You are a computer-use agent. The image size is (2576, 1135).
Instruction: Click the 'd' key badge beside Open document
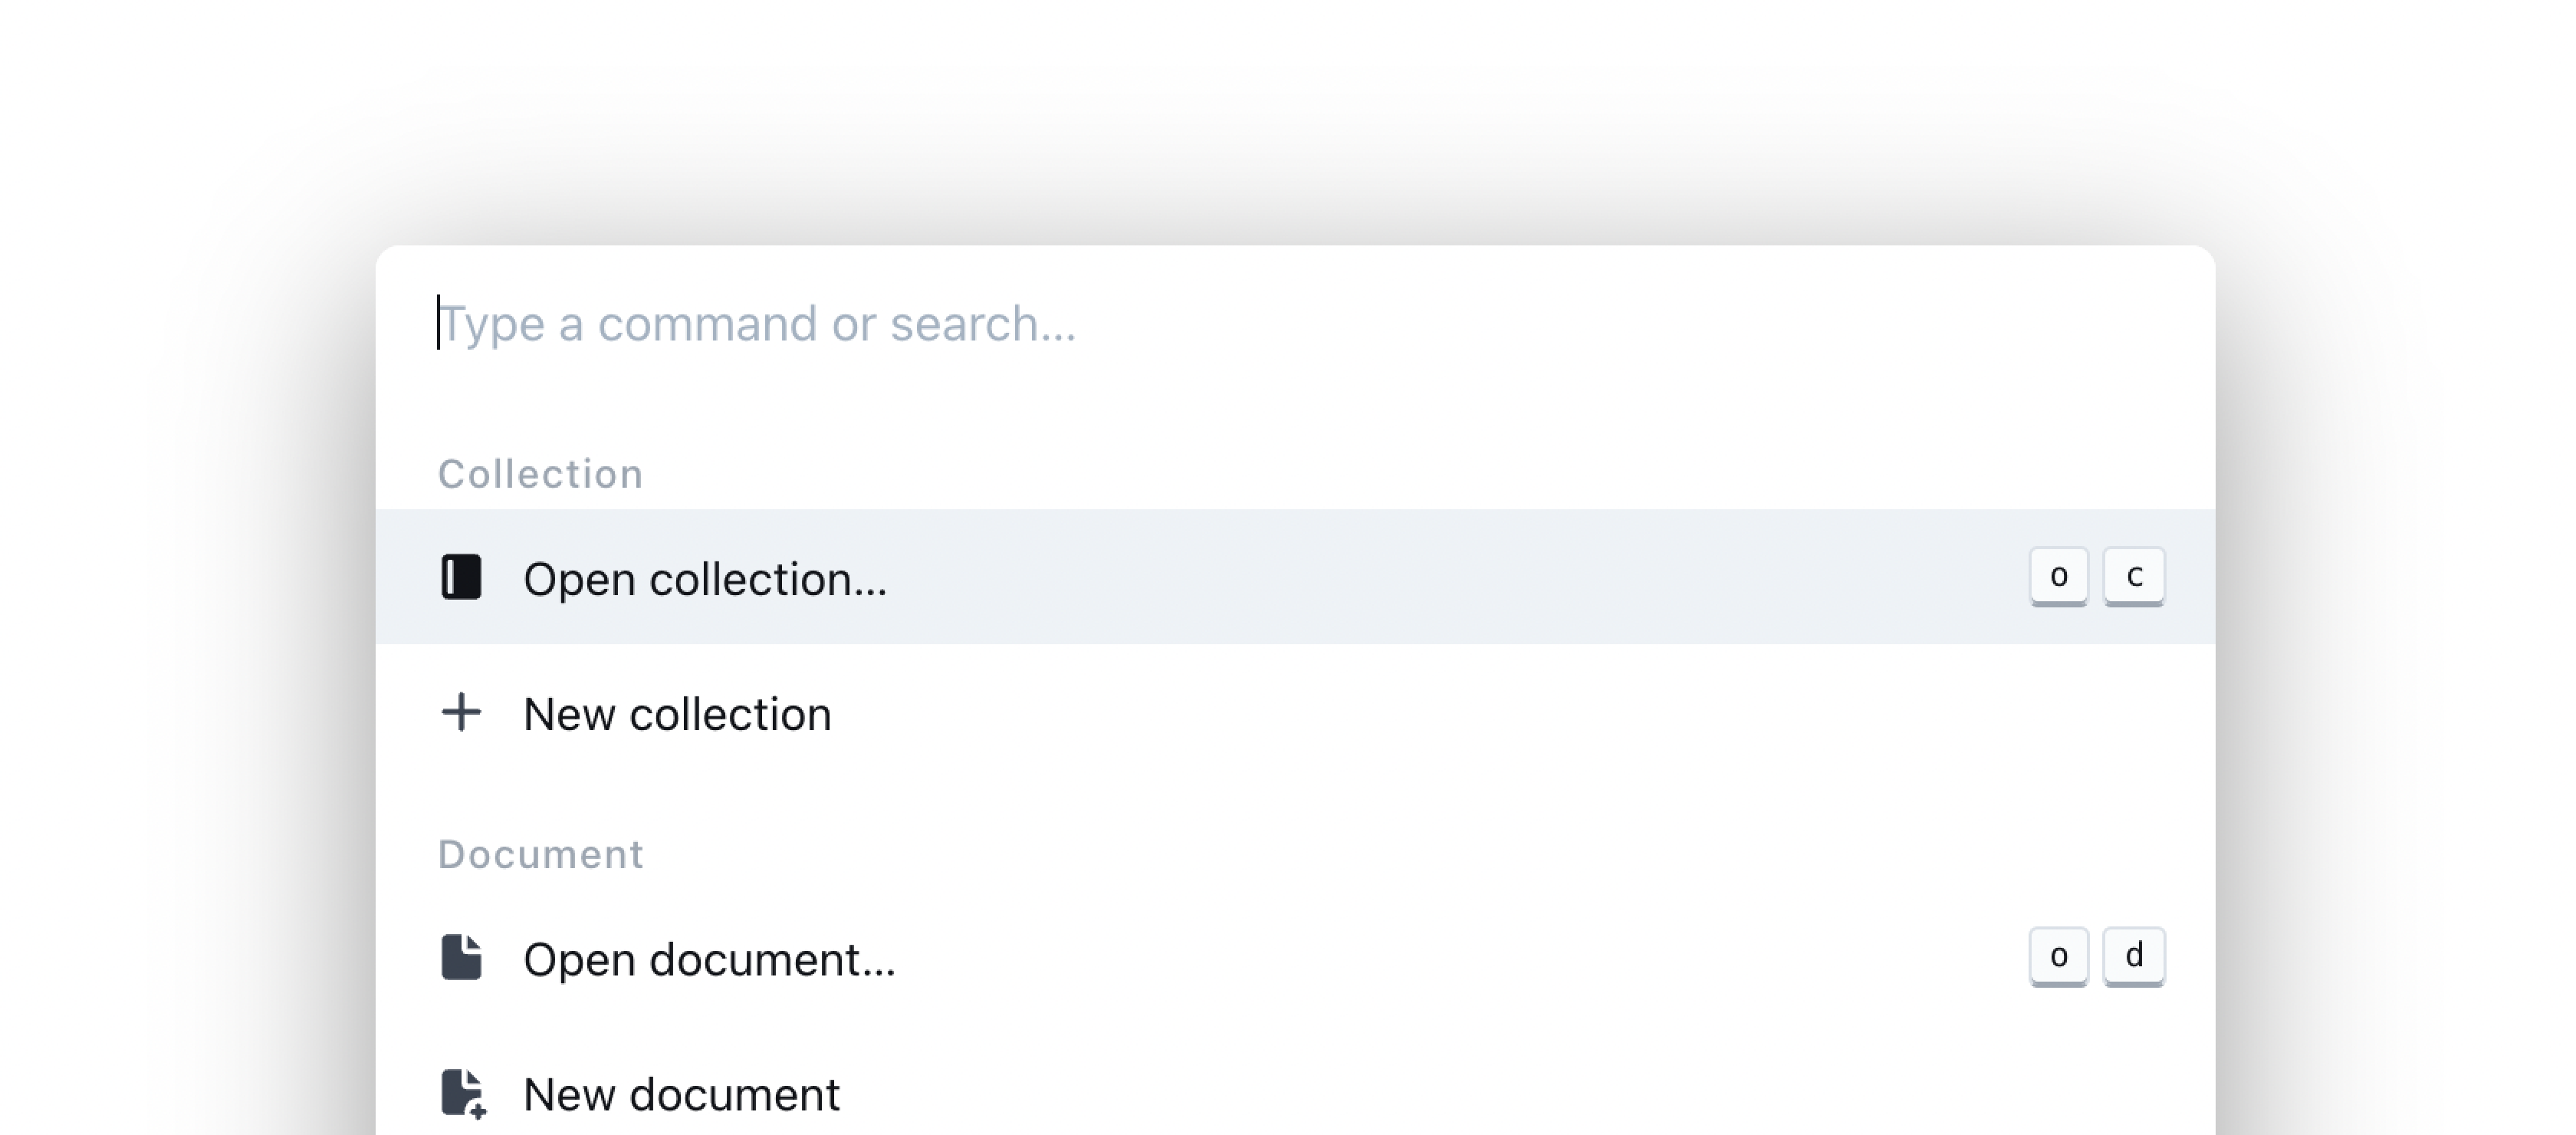[x=2135, y=956]
